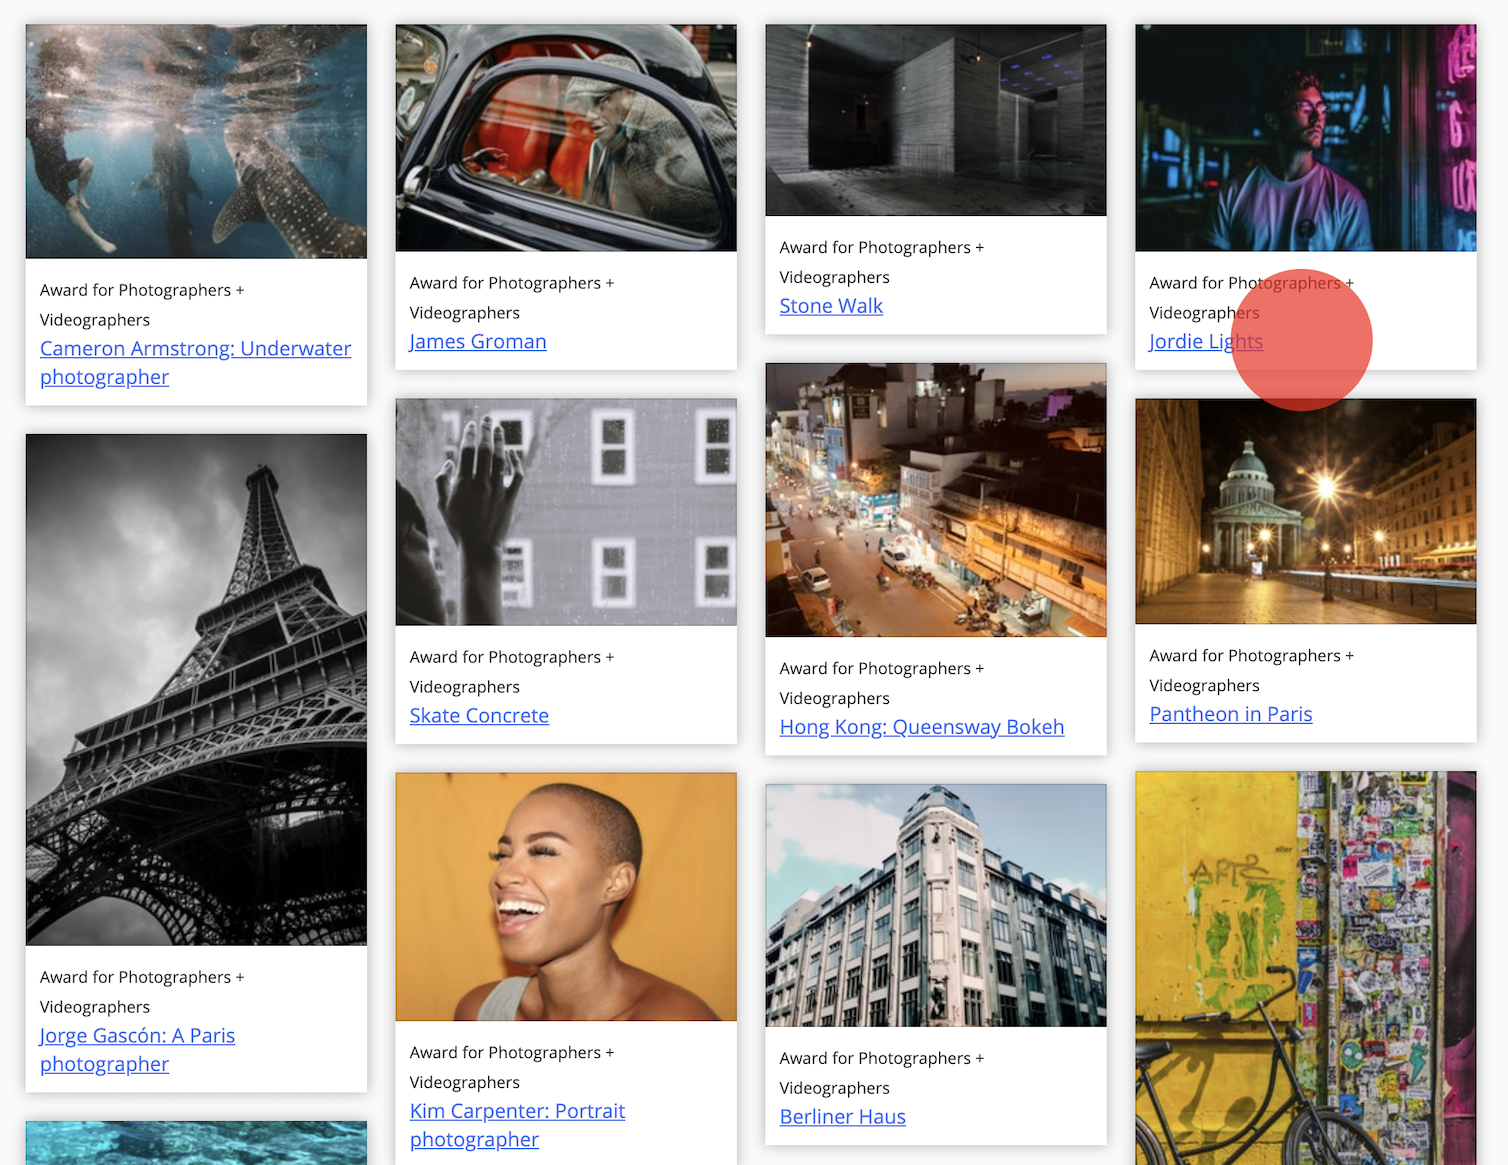Open the Berliner Haus link
This screenshot has height=1165, width=1508.
coord(842,1117)
